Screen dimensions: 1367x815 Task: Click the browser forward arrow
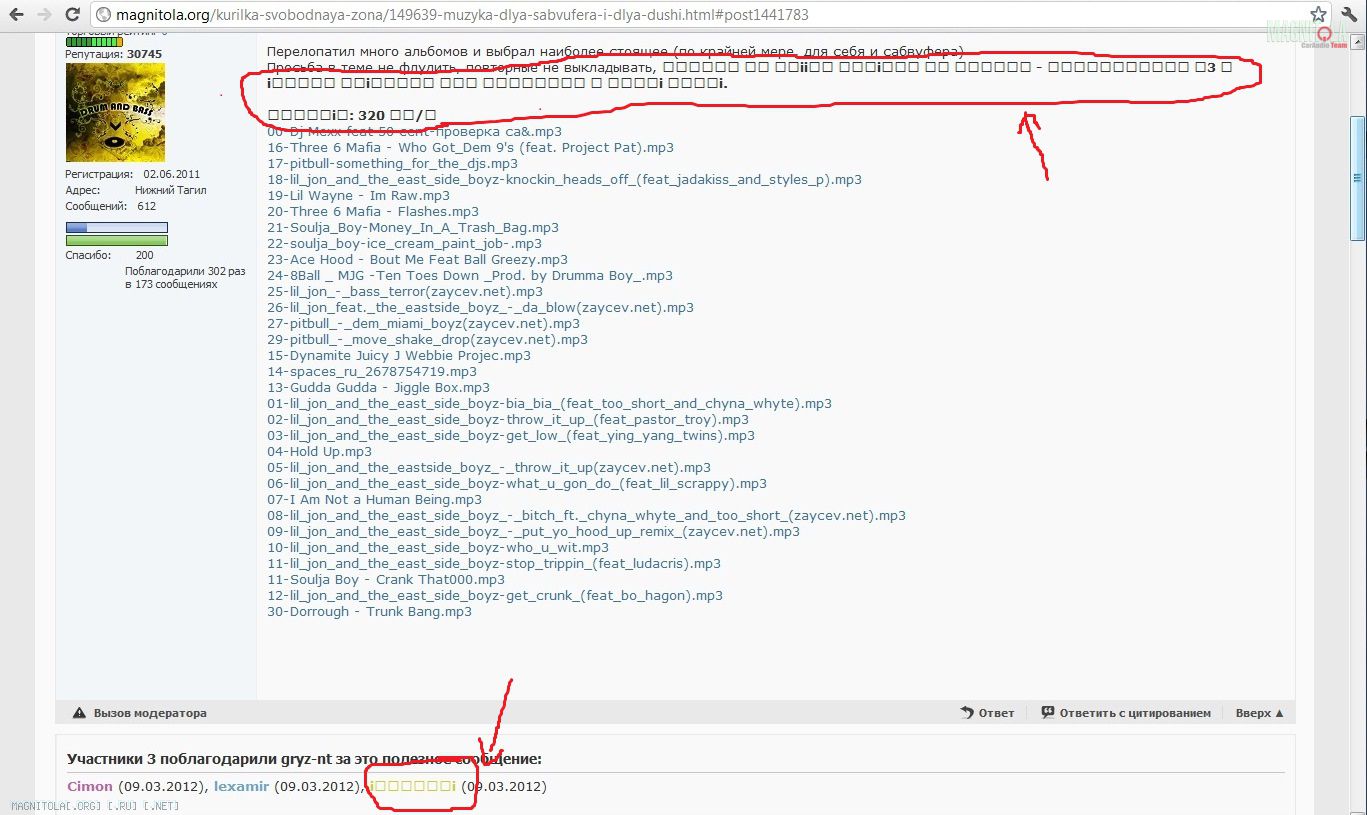click(x=45, y=15)
